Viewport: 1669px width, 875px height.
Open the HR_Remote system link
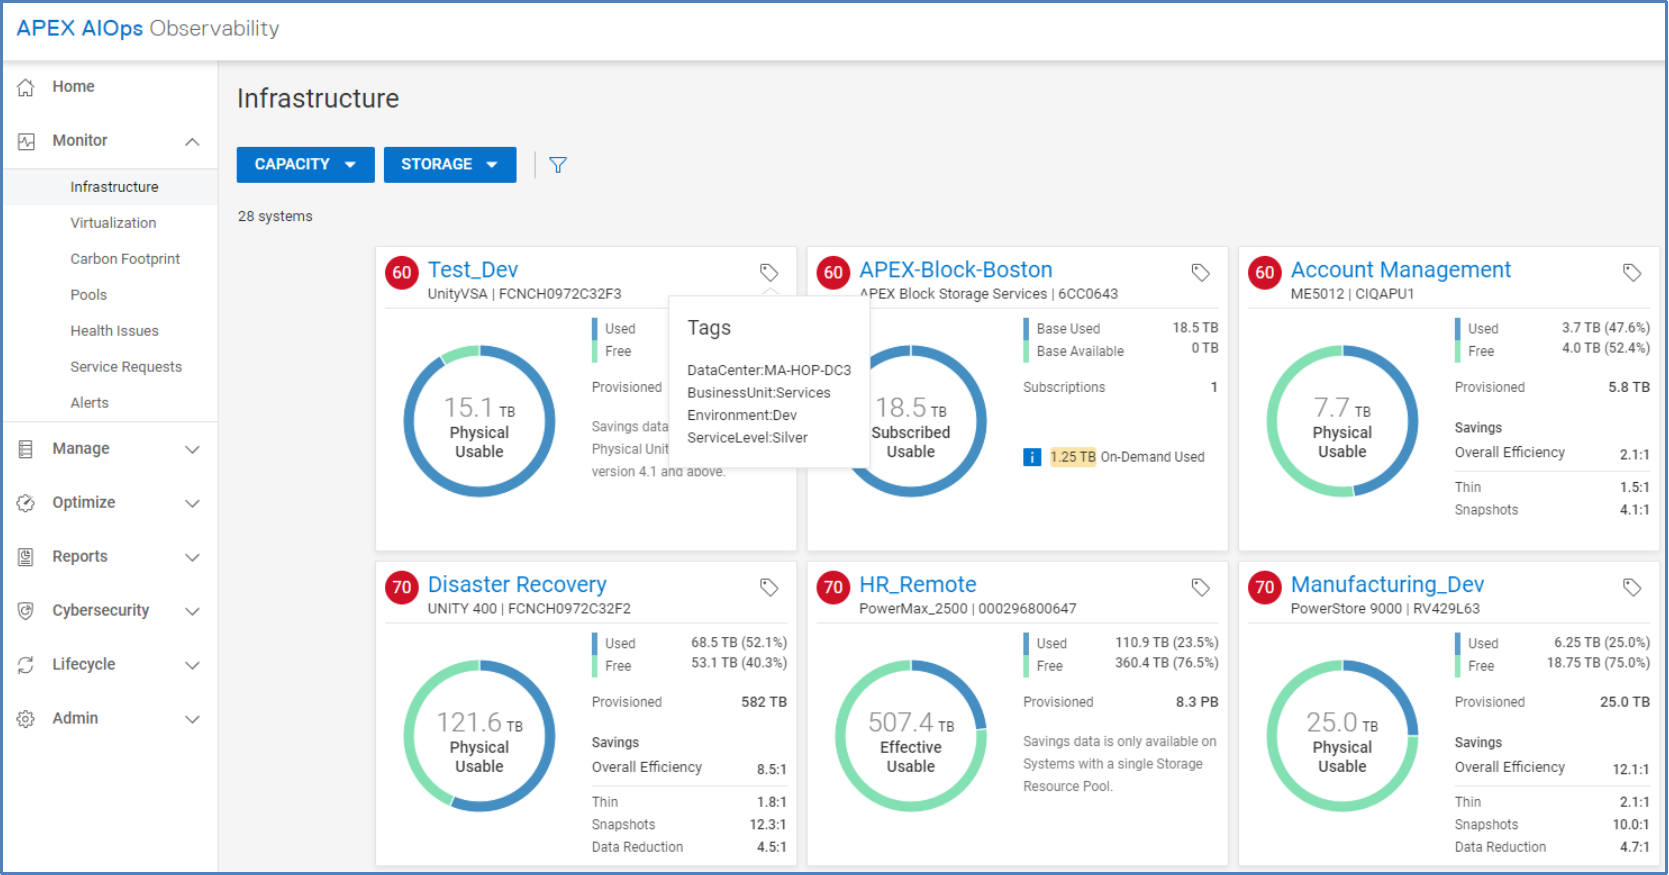tap(918, 585)
